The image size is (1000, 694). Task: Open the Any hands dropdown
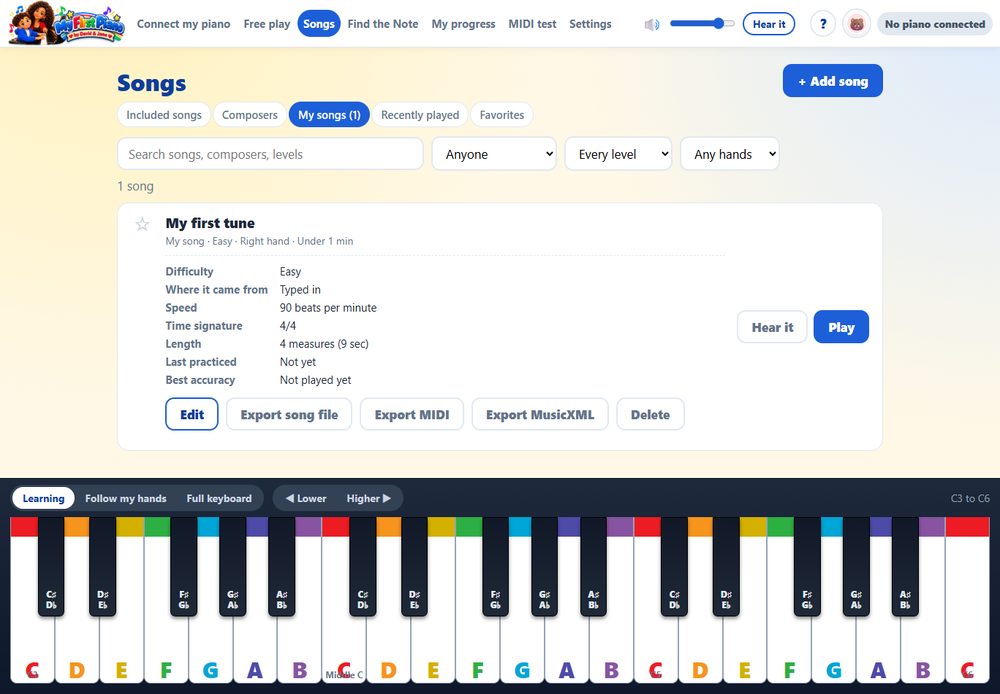tap(730, 154)
